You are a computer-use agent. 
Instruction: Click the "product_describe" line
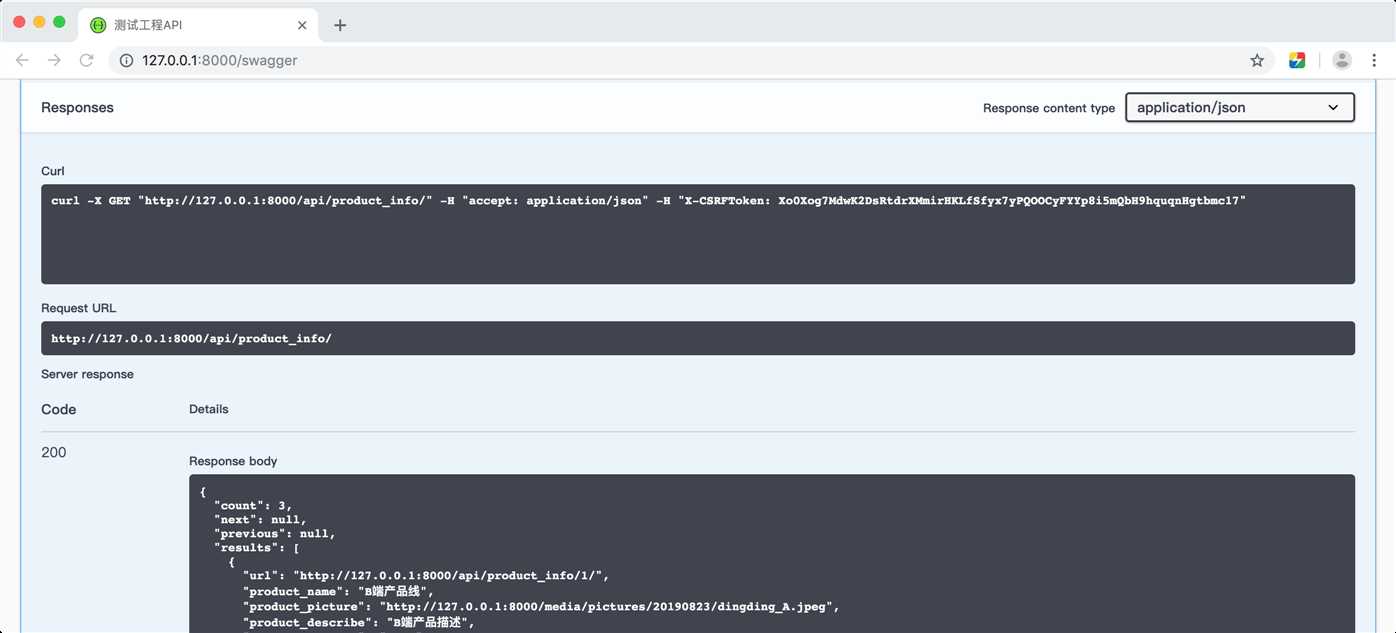358,622
